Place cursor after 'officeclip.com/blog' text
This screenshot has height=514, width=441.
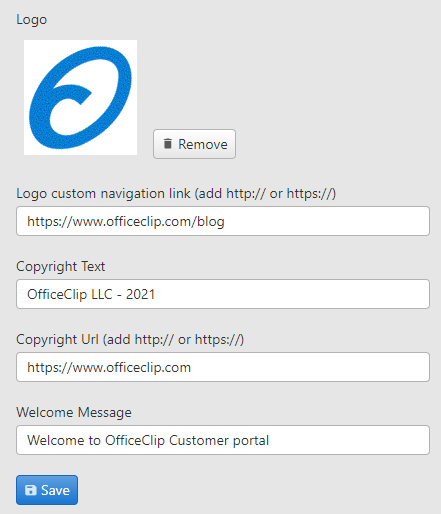click(x=225, y=221)
